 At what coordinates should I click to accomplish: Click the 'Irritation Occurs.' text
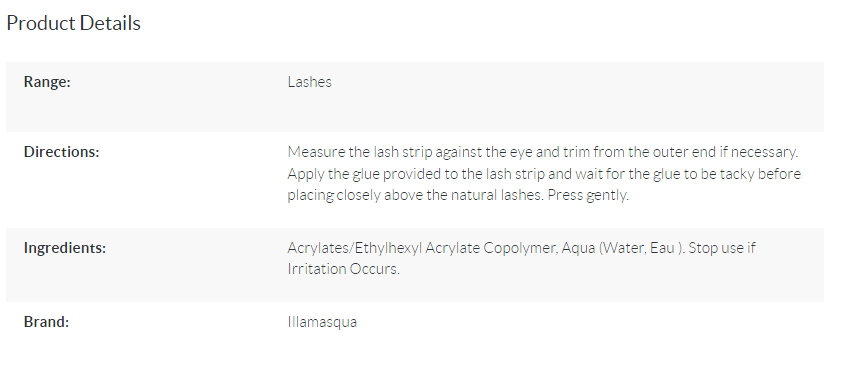[x=343, y=269]
